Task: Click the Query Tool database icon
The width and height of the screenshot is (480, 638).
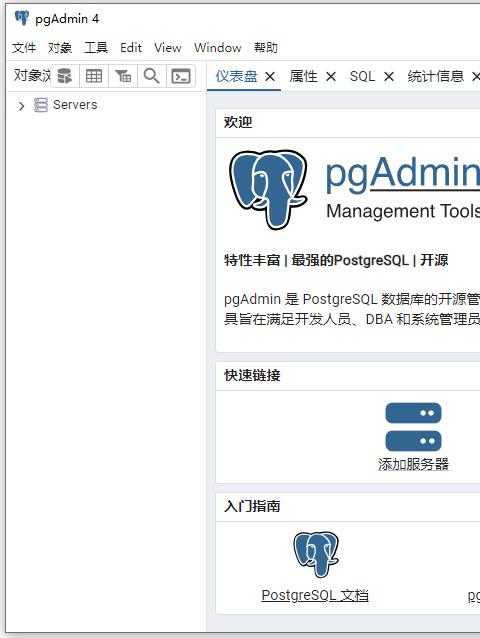Action: point(65,76)
